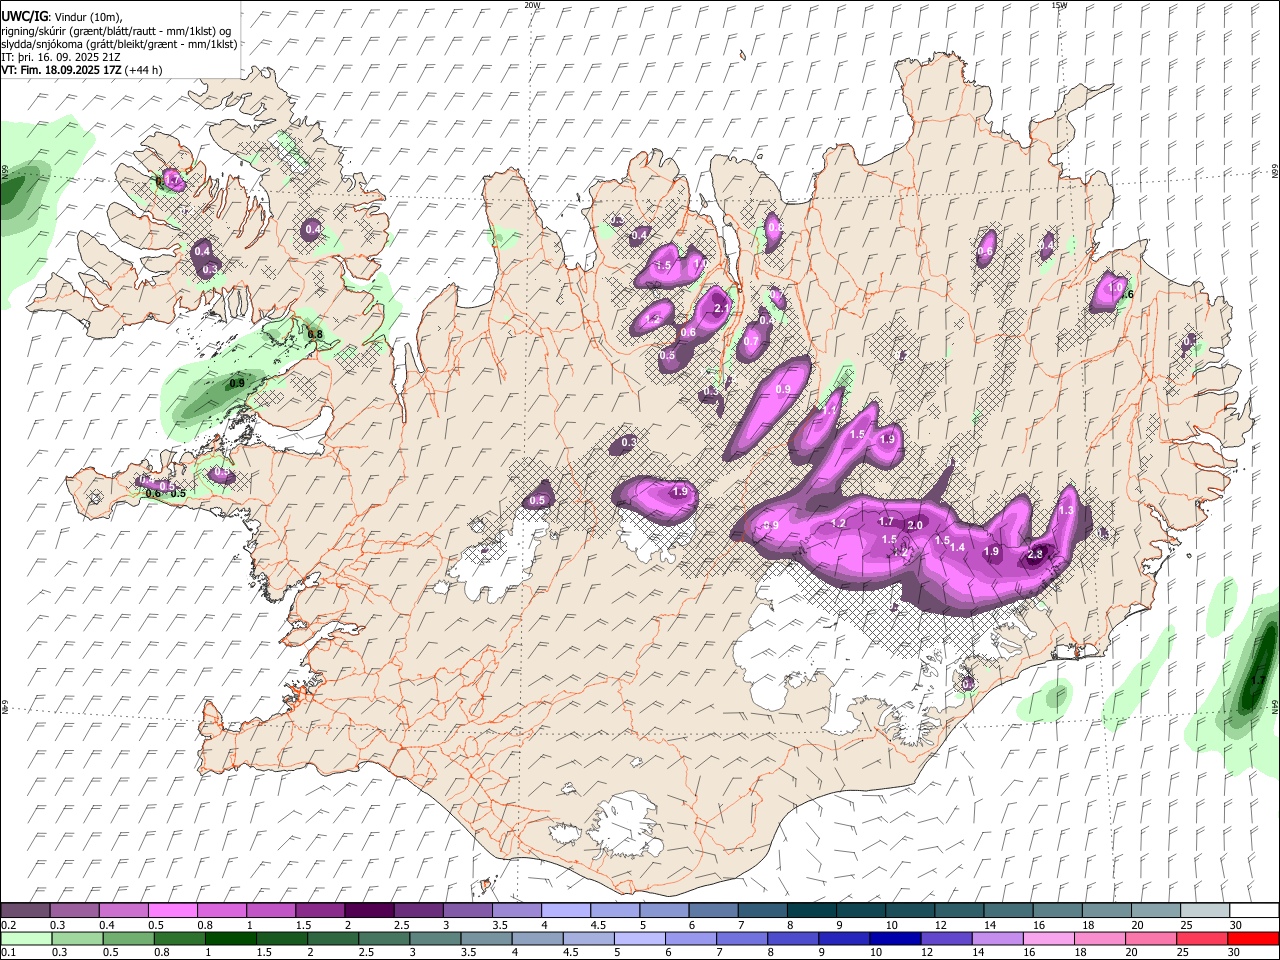Click the '1.4' snowfall value label
Viewport: 1280px width, 960px height.
tap(957, 547)
